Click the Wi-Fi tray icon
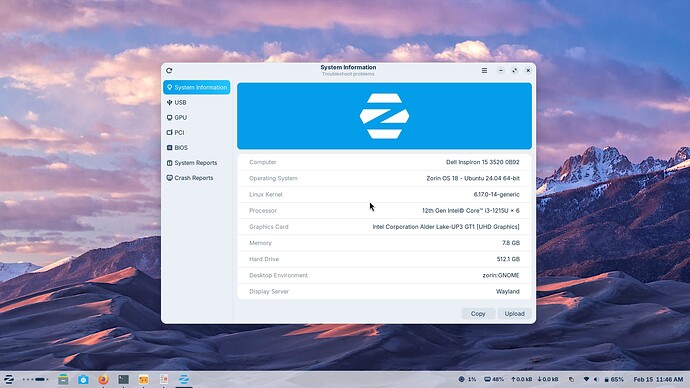 click(586, 379)
